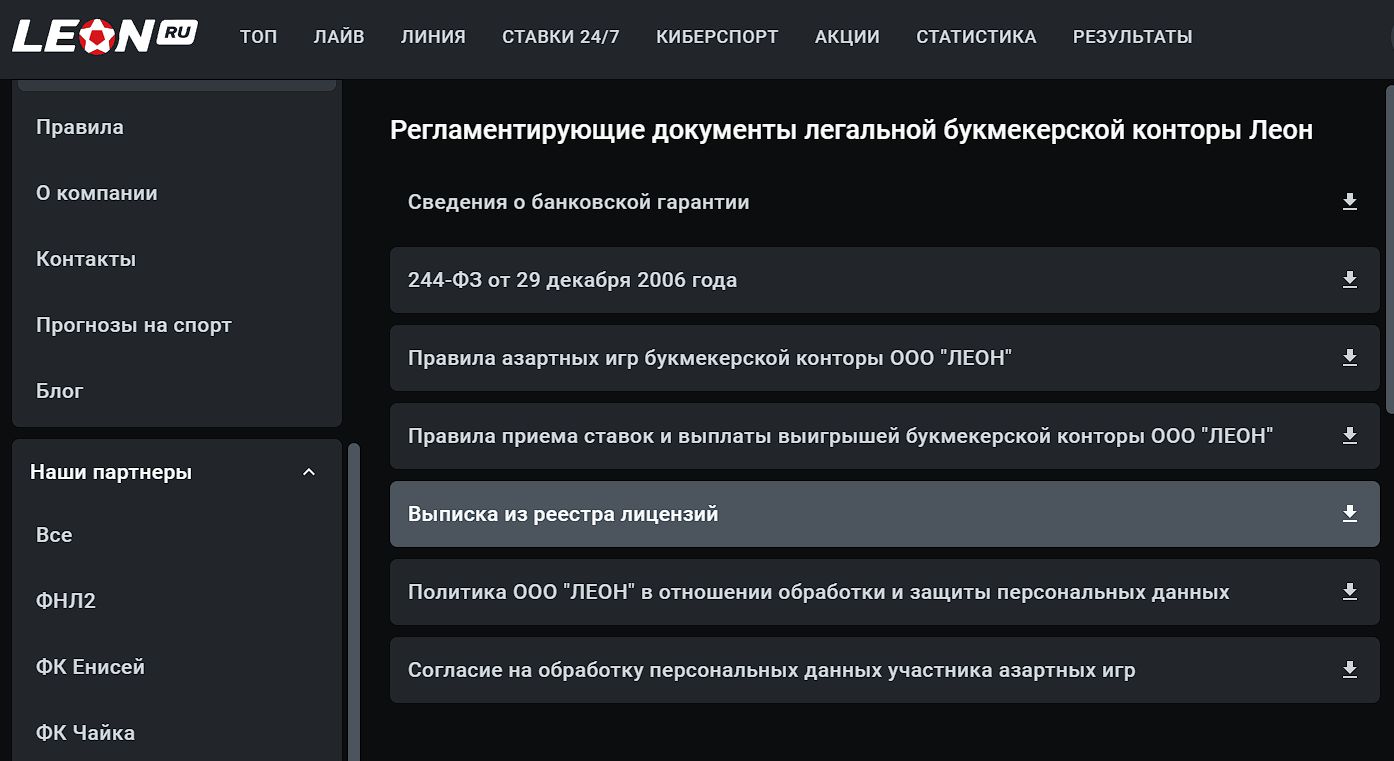Open Политика ООО ЛЕОН персональных данных document
This screenshot has width=1394, height=761.
(x=884, y=592)
